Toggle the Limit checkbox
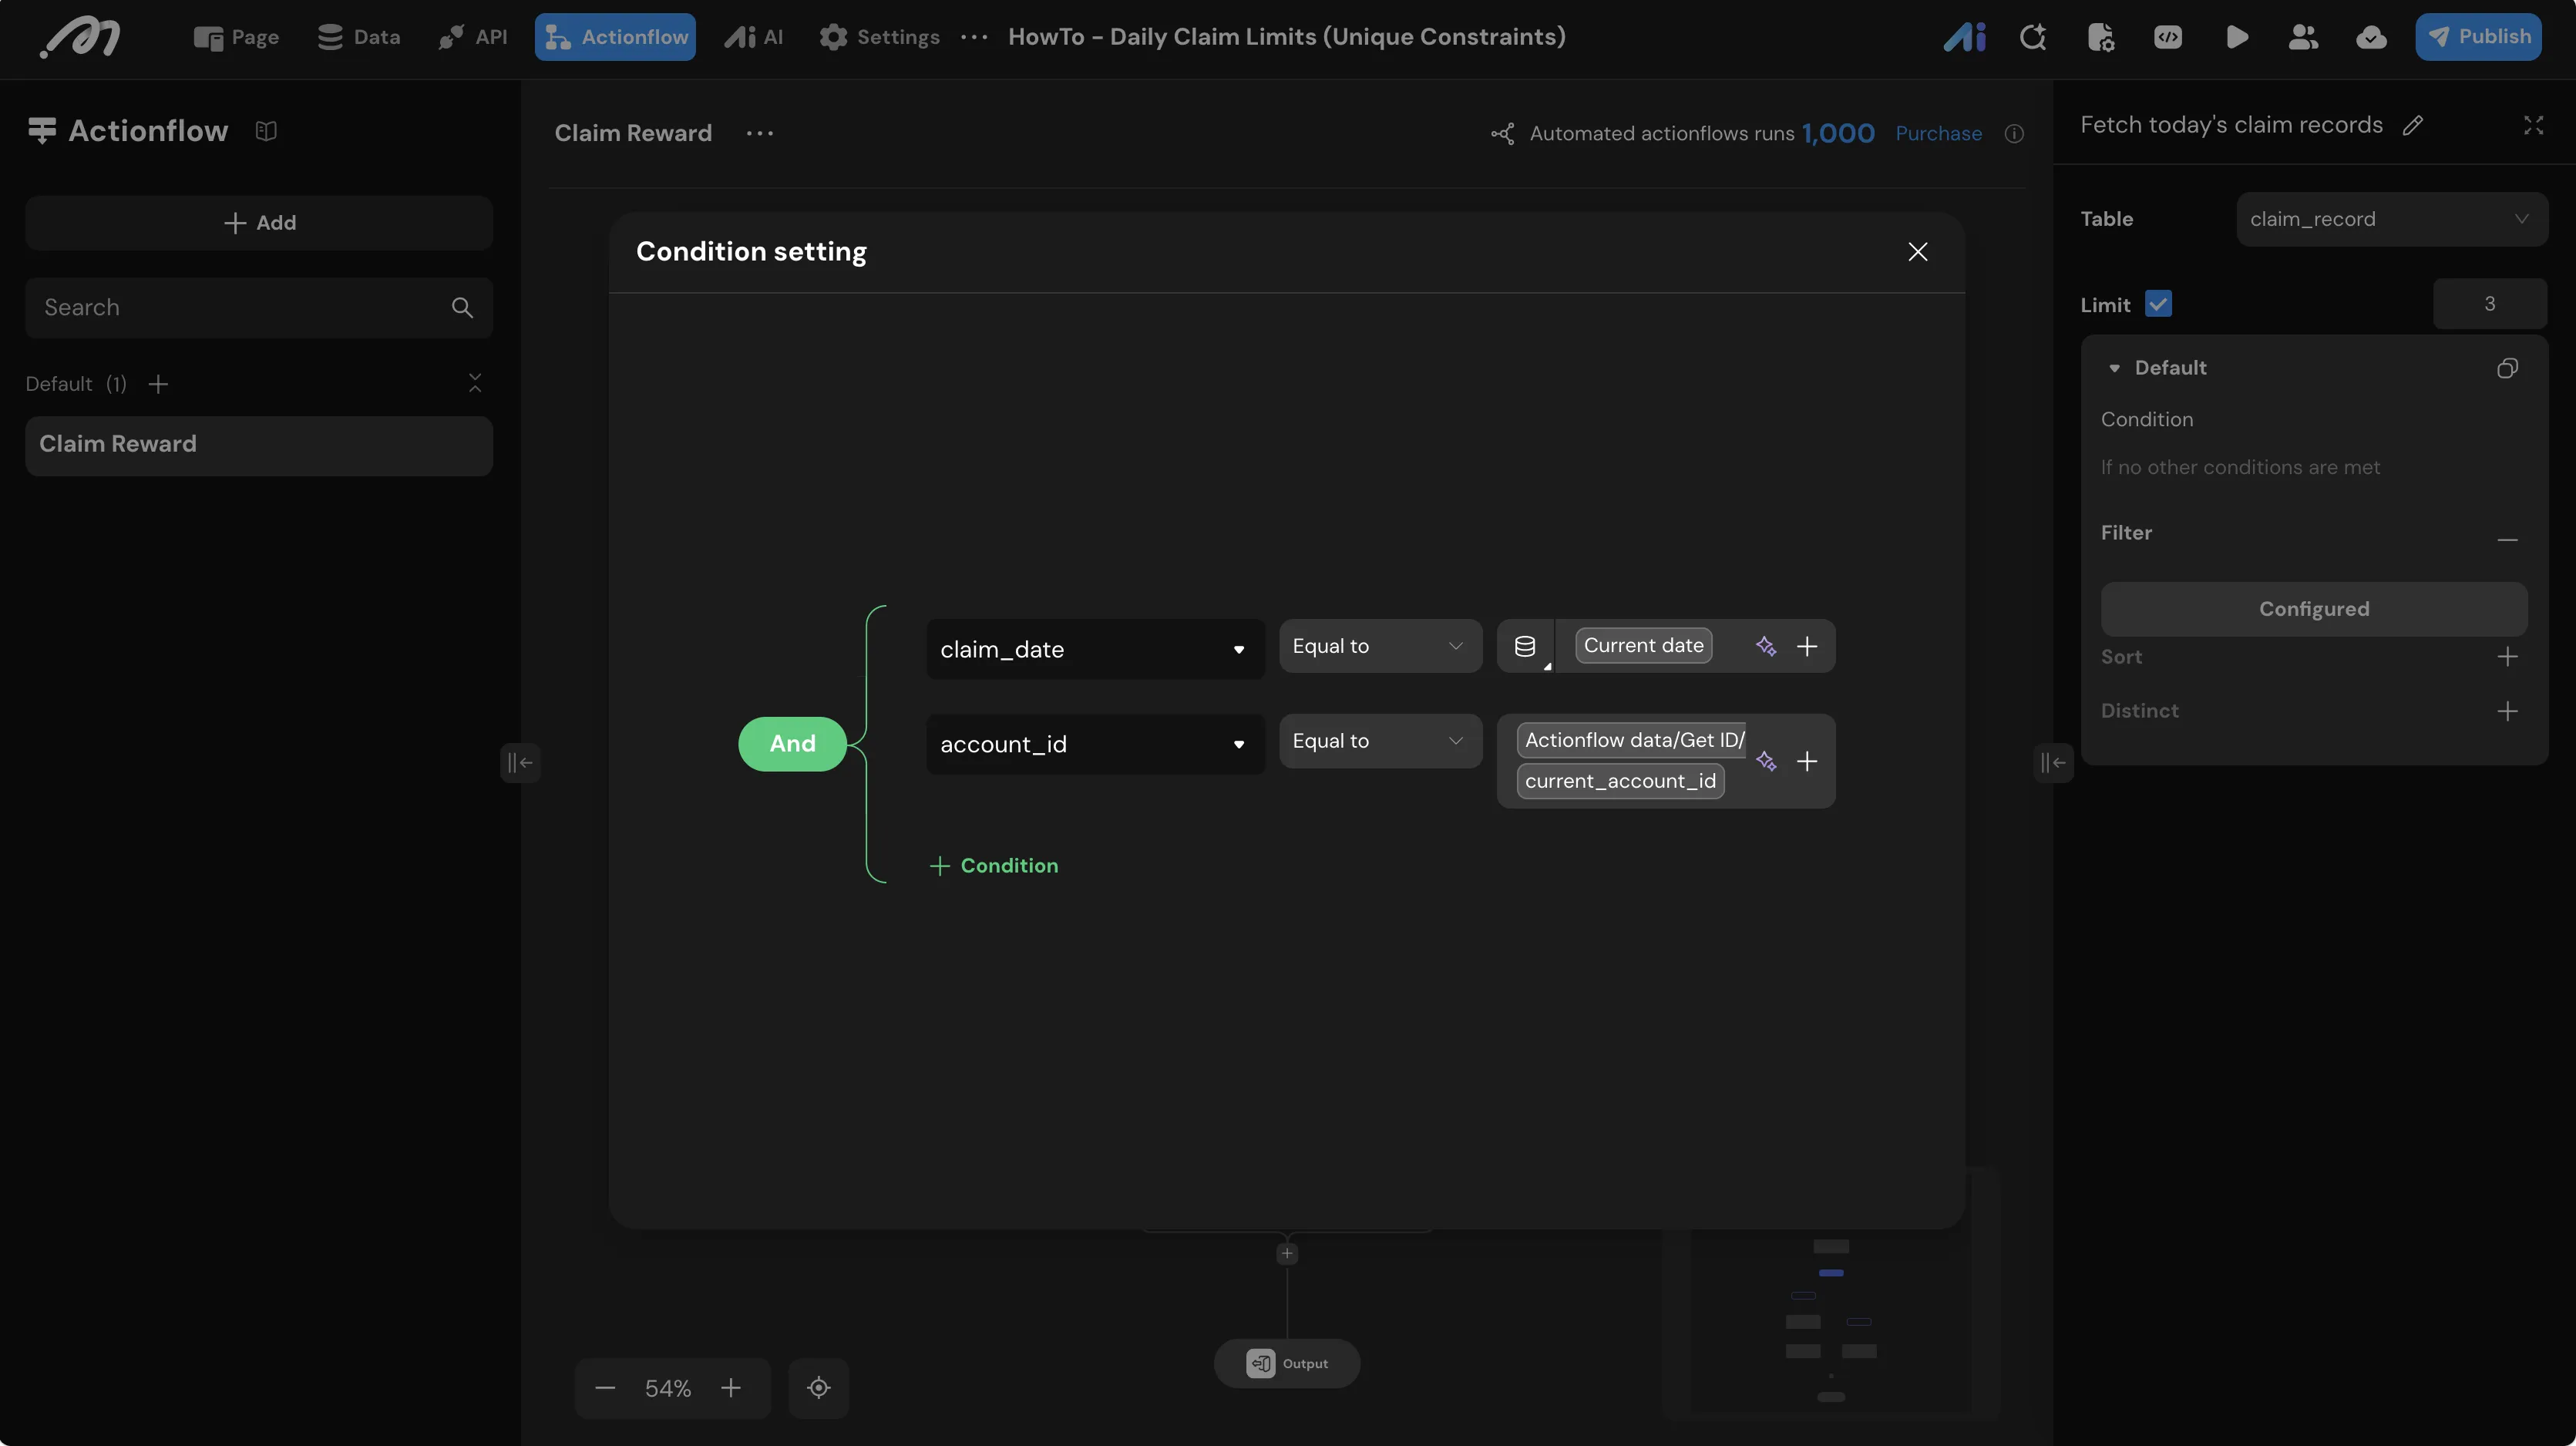The width and height of the screenshot is (2576, 1446). click(2158, 304)
